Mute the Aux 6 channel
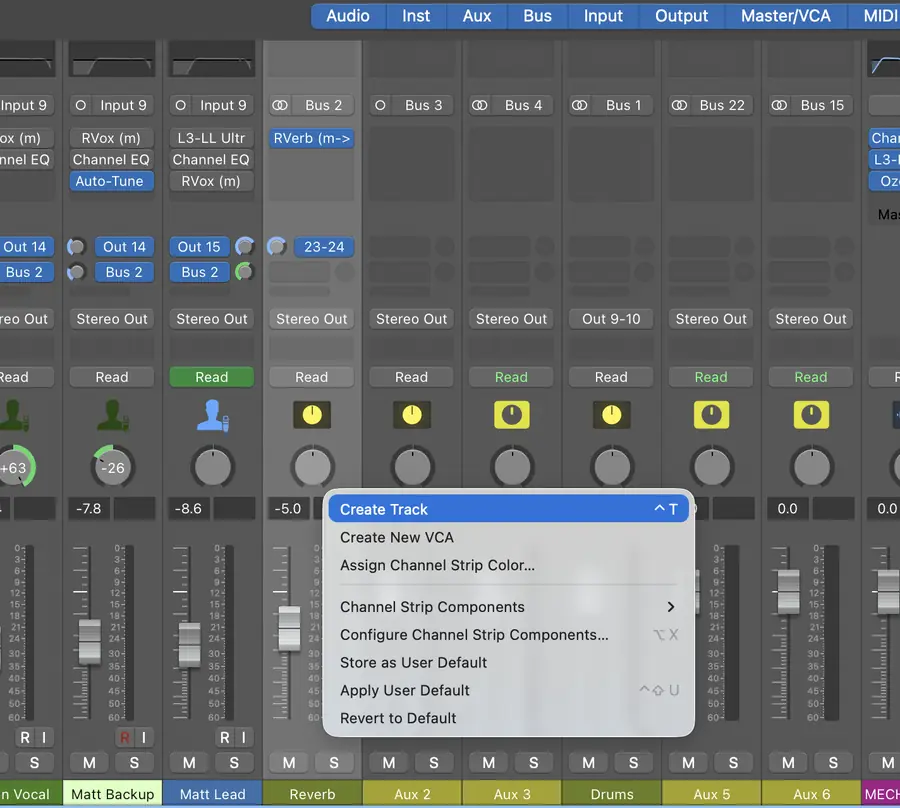The height and width of the screenshot is (808, 900). point(788,763)
